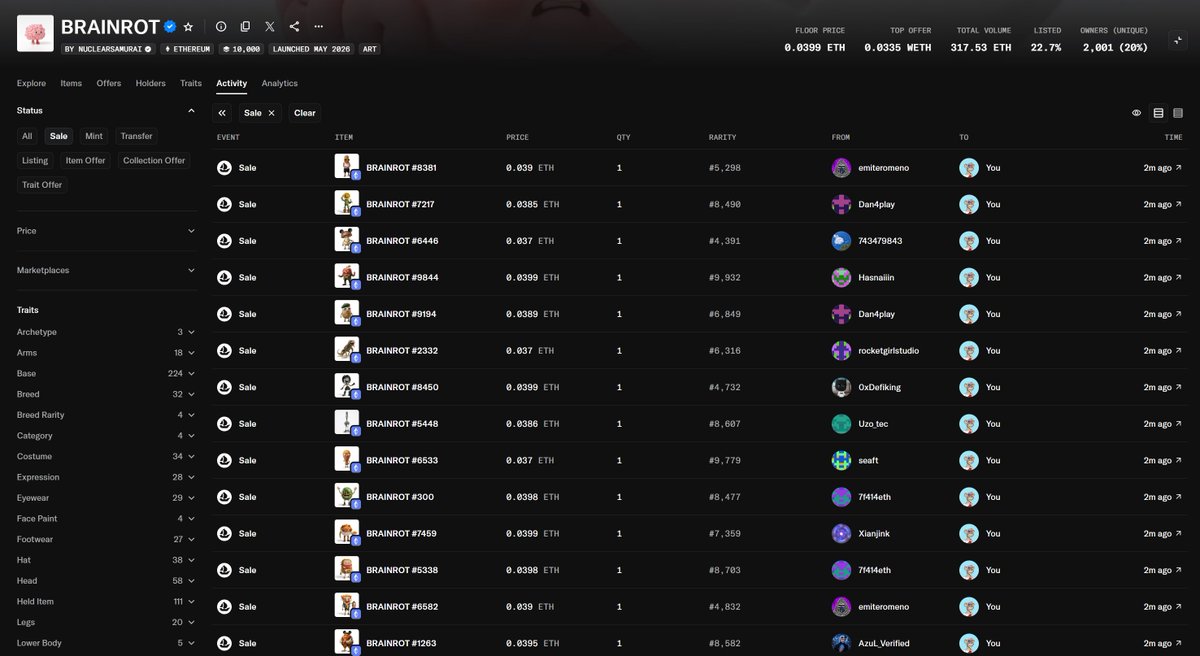This screenshot has height=656, width=1200.
Task: Open the three-dot more options menu
Action: [x=318, y=27]
